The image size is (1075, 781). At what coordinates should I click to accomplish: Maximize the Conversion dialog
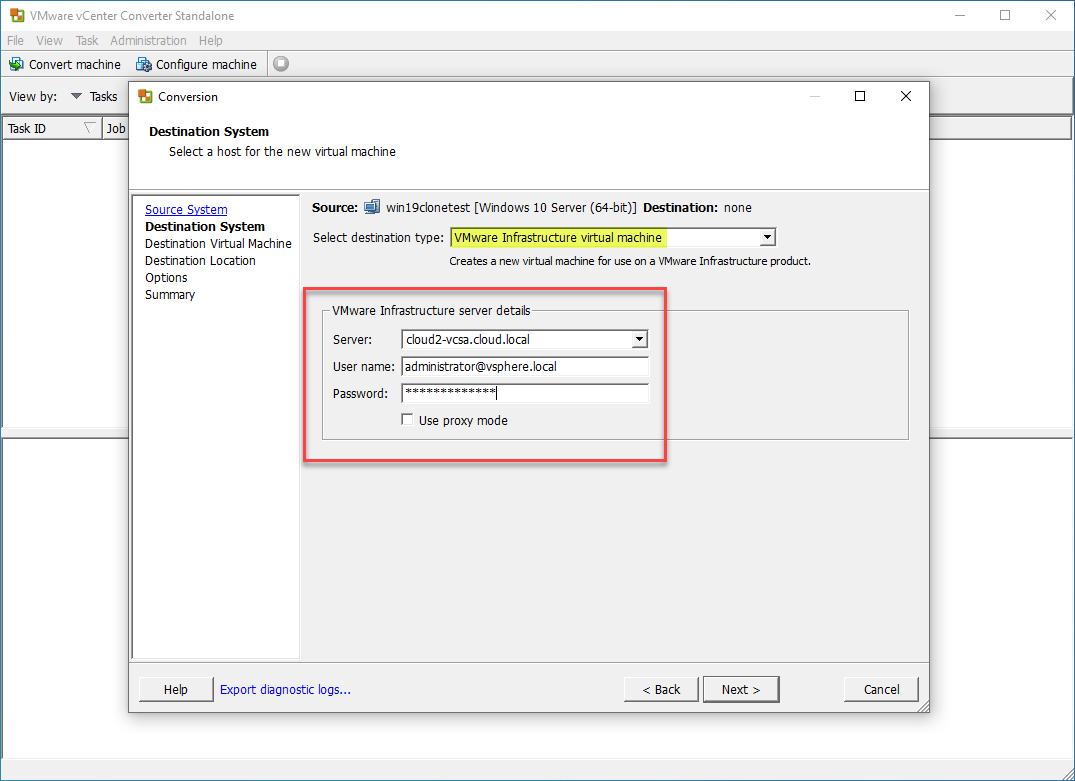pos(860,97)
